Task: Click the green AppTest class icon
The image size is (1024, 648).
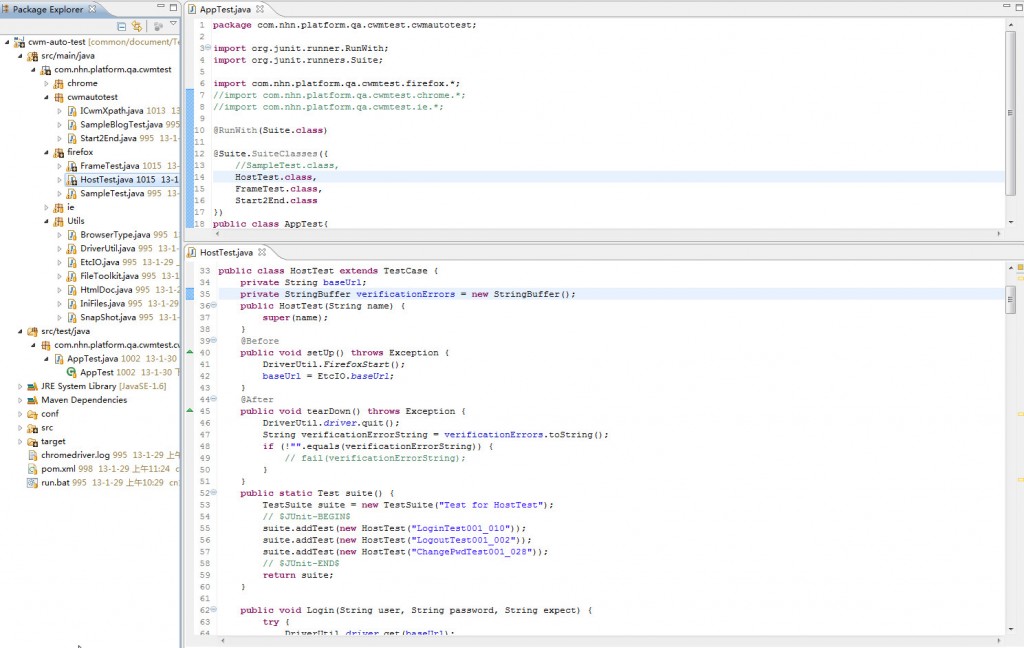Action: (x=72, y=372)
